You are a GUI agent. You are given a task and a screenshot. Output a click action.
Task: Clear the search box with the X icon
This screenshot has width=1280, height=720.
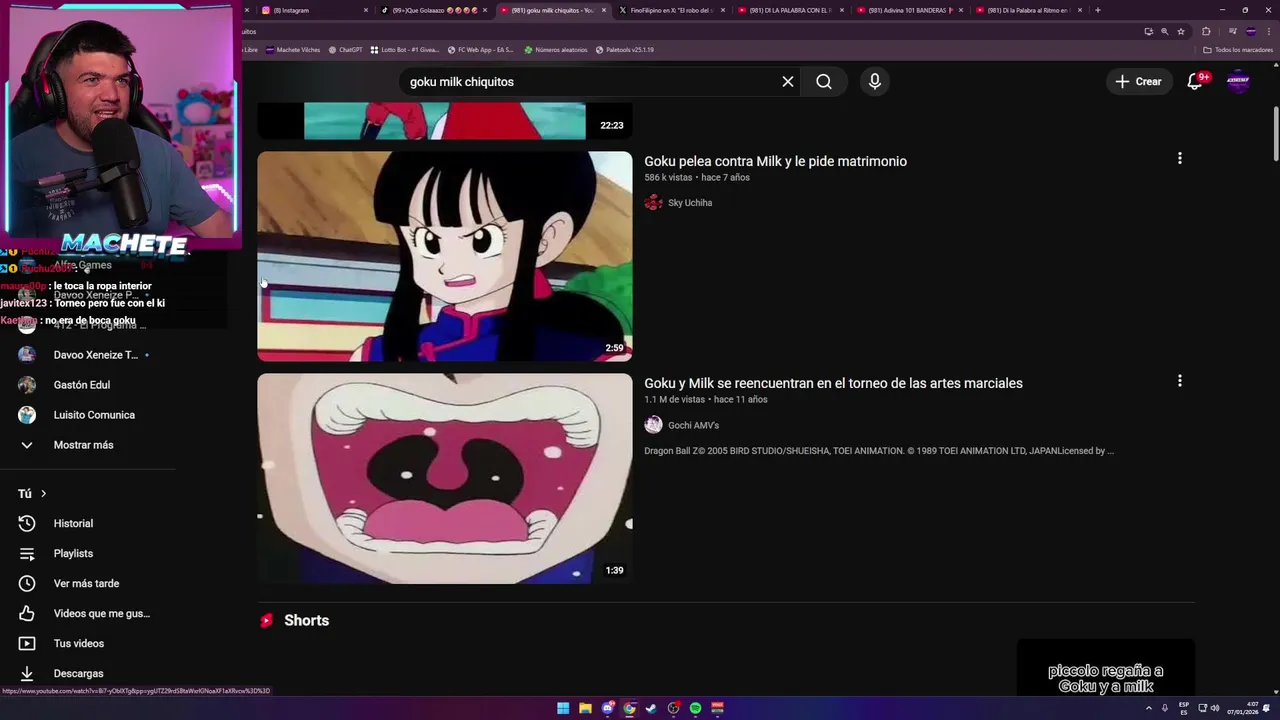788,82
